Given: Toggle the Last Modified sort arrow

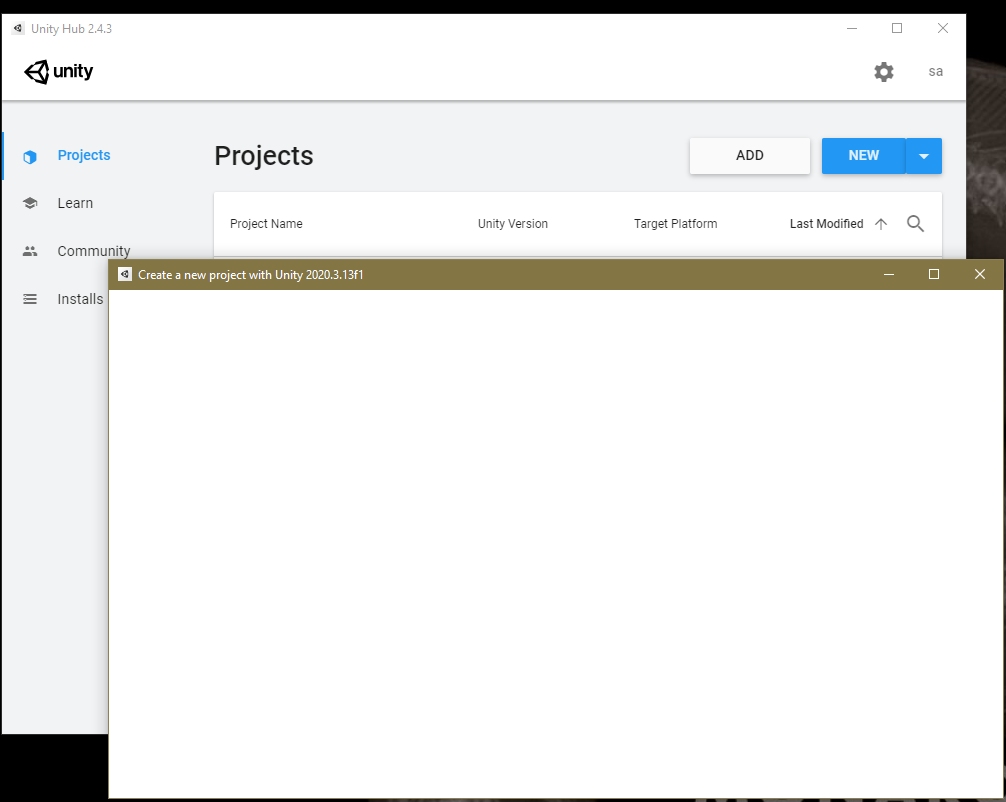Looking at the screenshot, I should point(880,223).
